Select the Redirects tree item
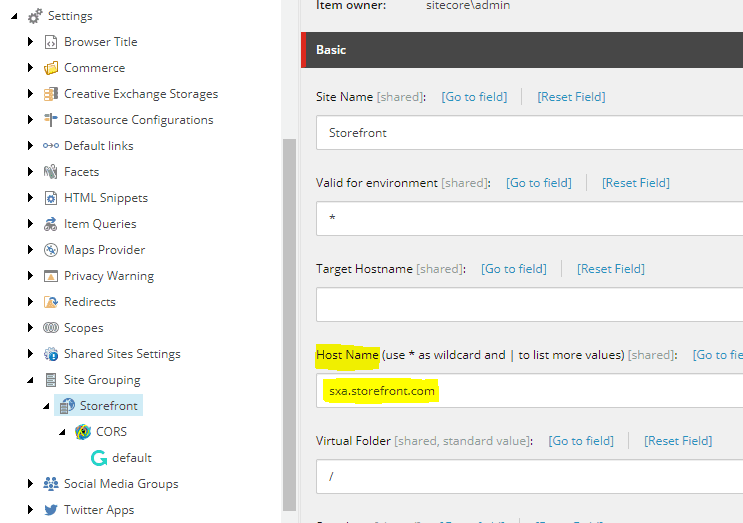The height and width of the screenshot is (523, 743). point(90,302)
